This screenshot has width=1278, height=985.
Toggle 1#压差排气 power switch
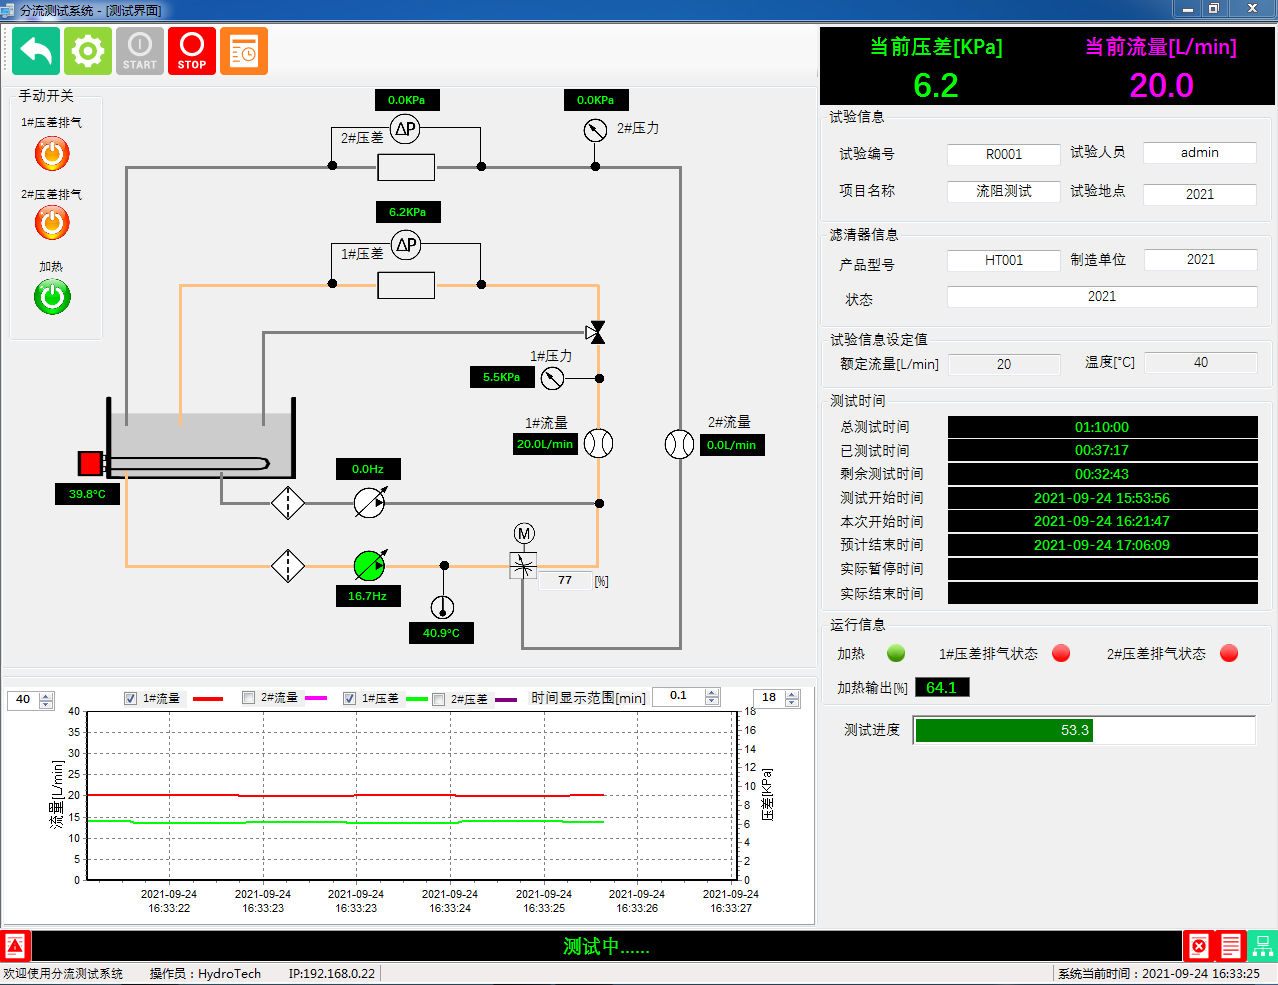pyautogui.click(x=52, y=154)
